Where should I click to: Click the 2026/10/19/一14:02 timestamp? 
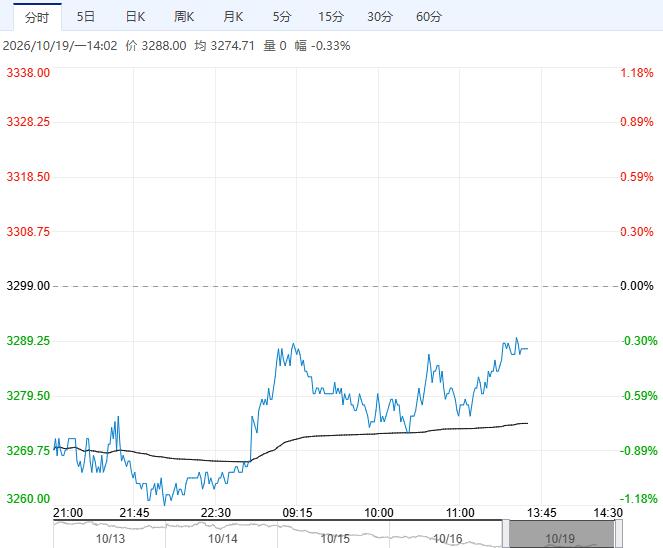point(60,46)
